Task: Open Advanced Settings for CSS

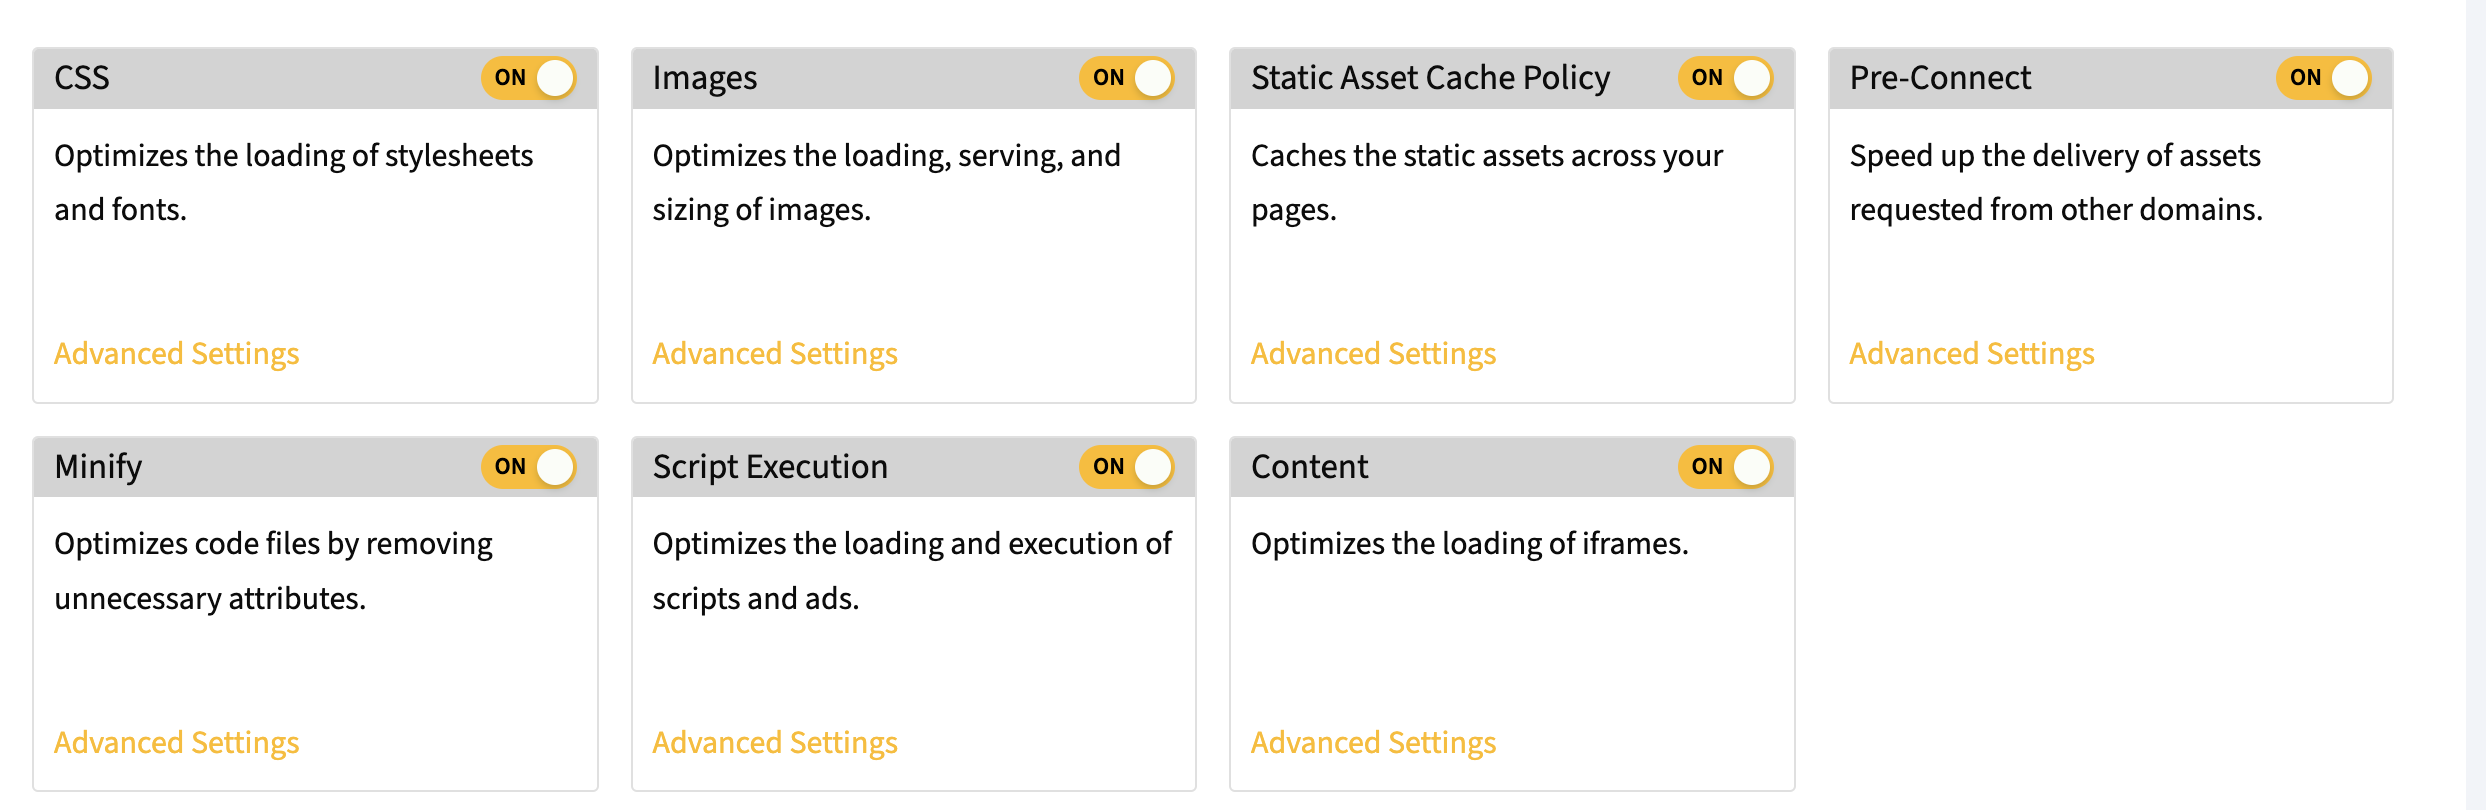Action: point(177,354)
